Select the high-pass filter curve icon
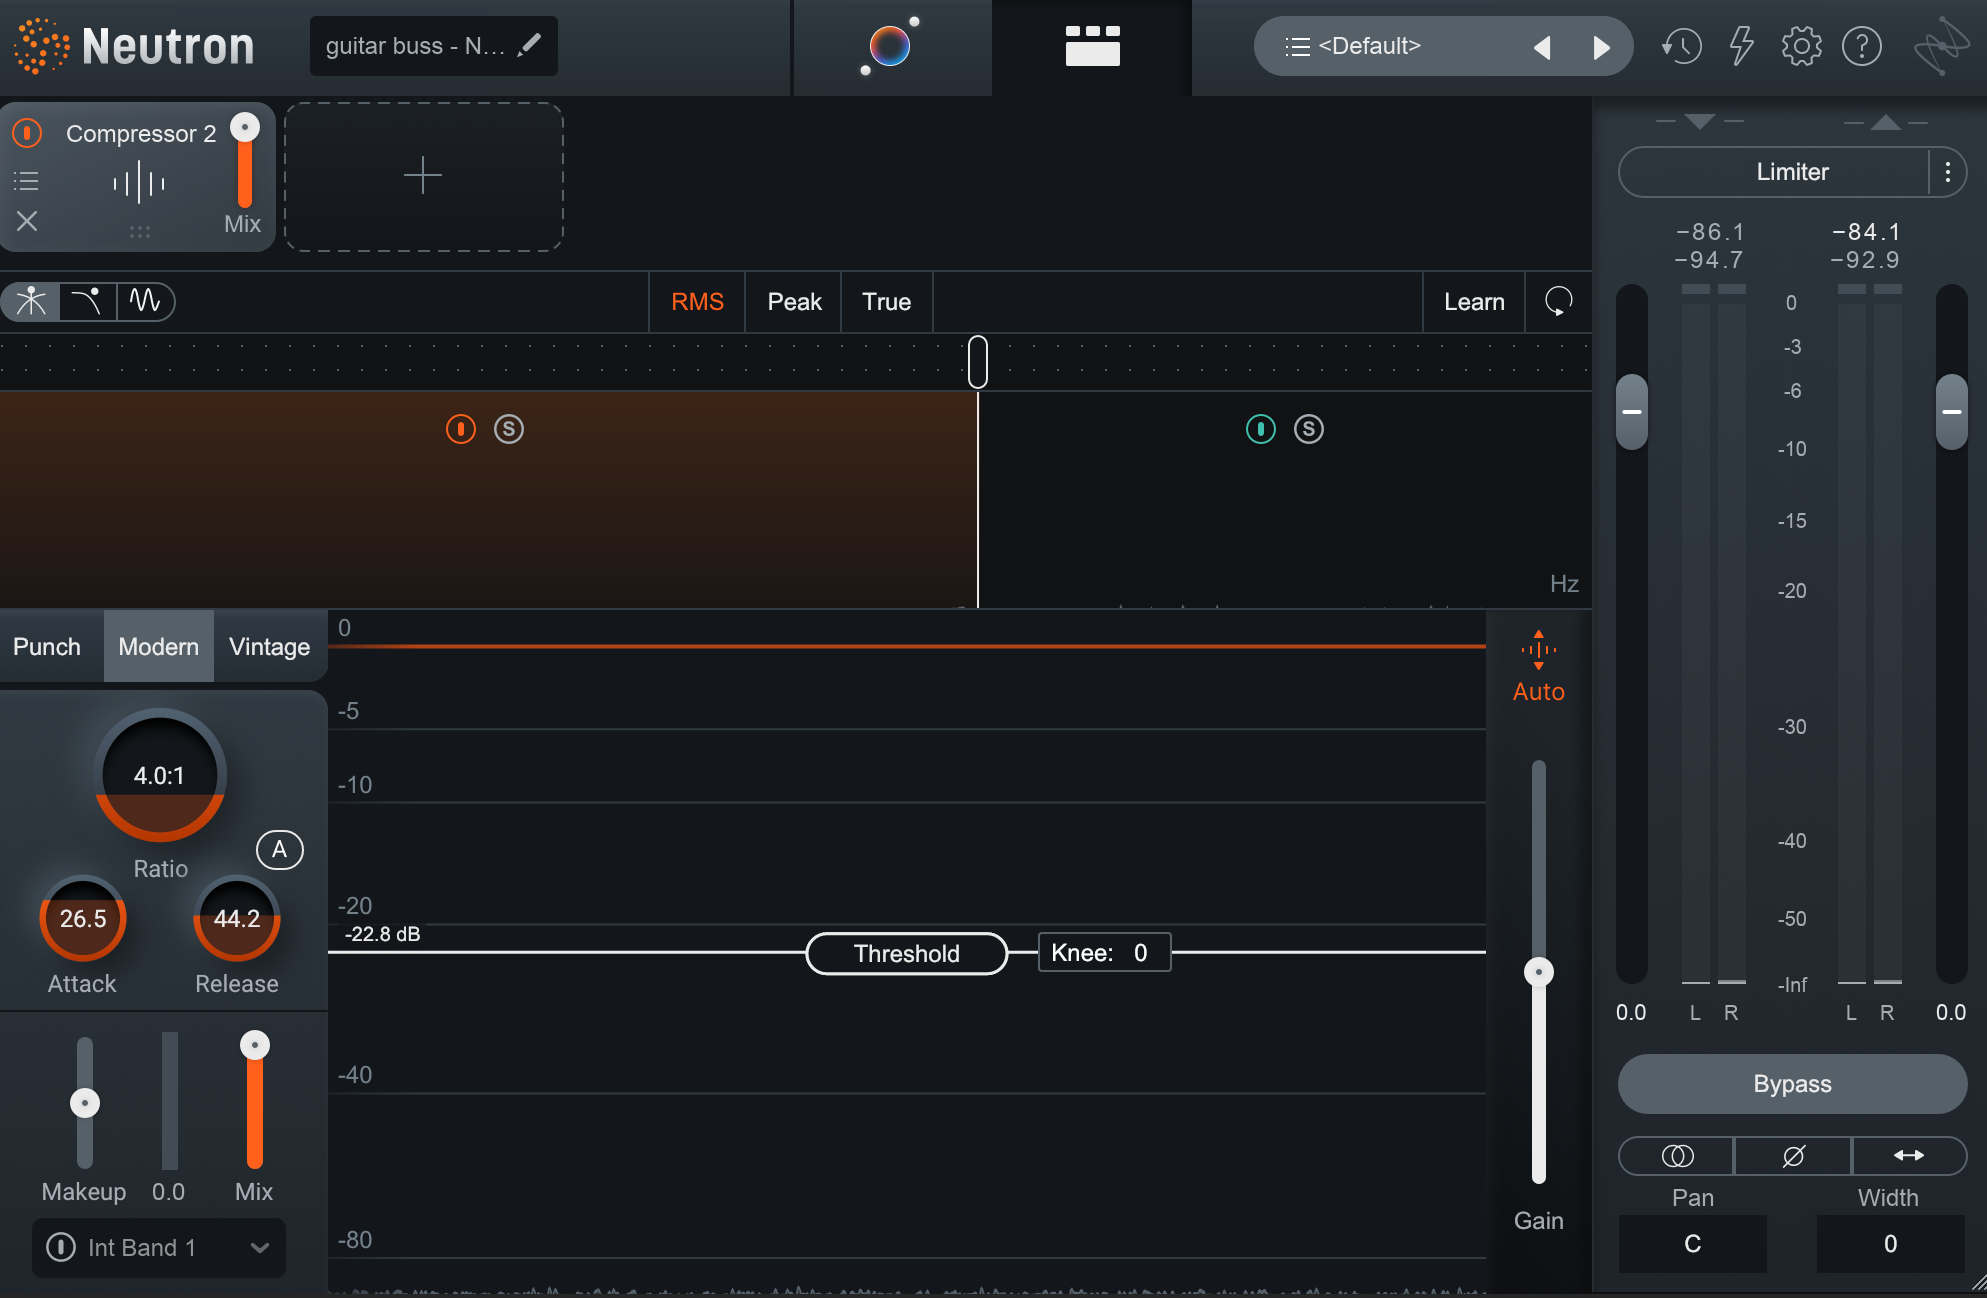The image size is (1987, 1298). tap(88, 301)
